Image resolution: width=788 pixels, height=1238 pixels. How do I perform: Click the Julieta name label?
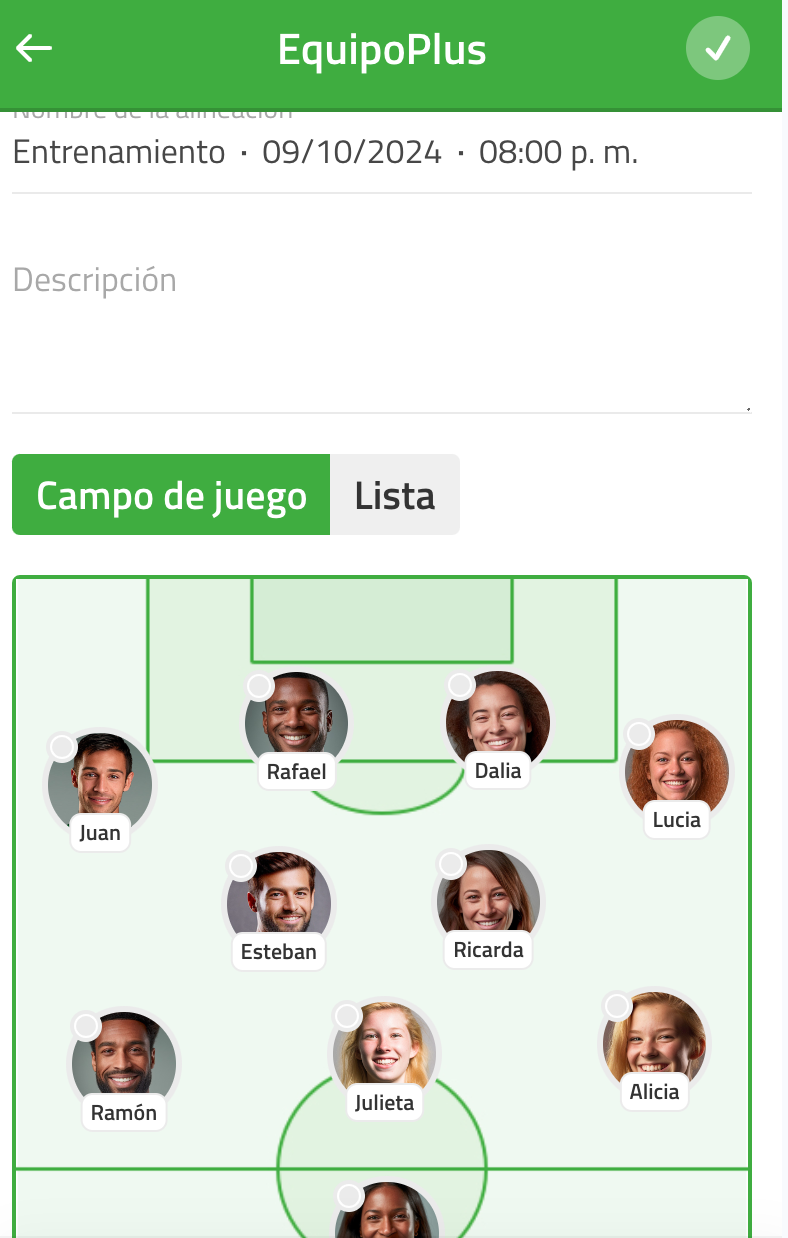coord(385,1103)
